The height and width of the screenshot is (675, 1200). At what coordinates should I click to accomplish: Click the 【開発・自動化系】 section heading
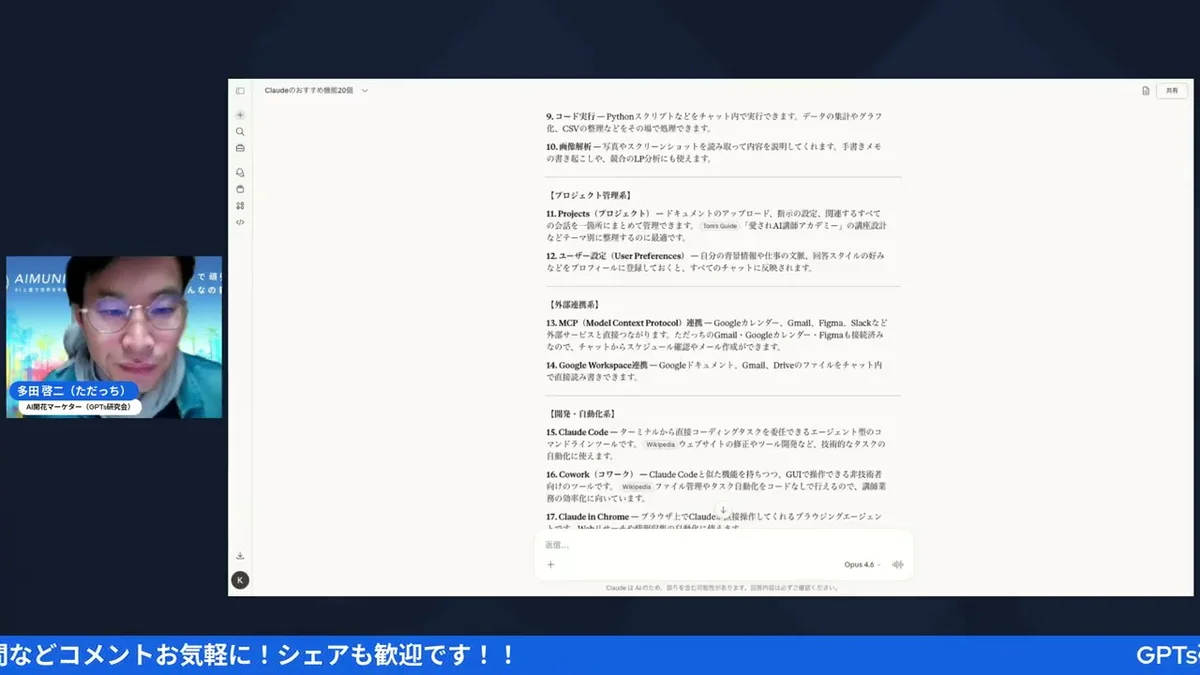[582, 413]
